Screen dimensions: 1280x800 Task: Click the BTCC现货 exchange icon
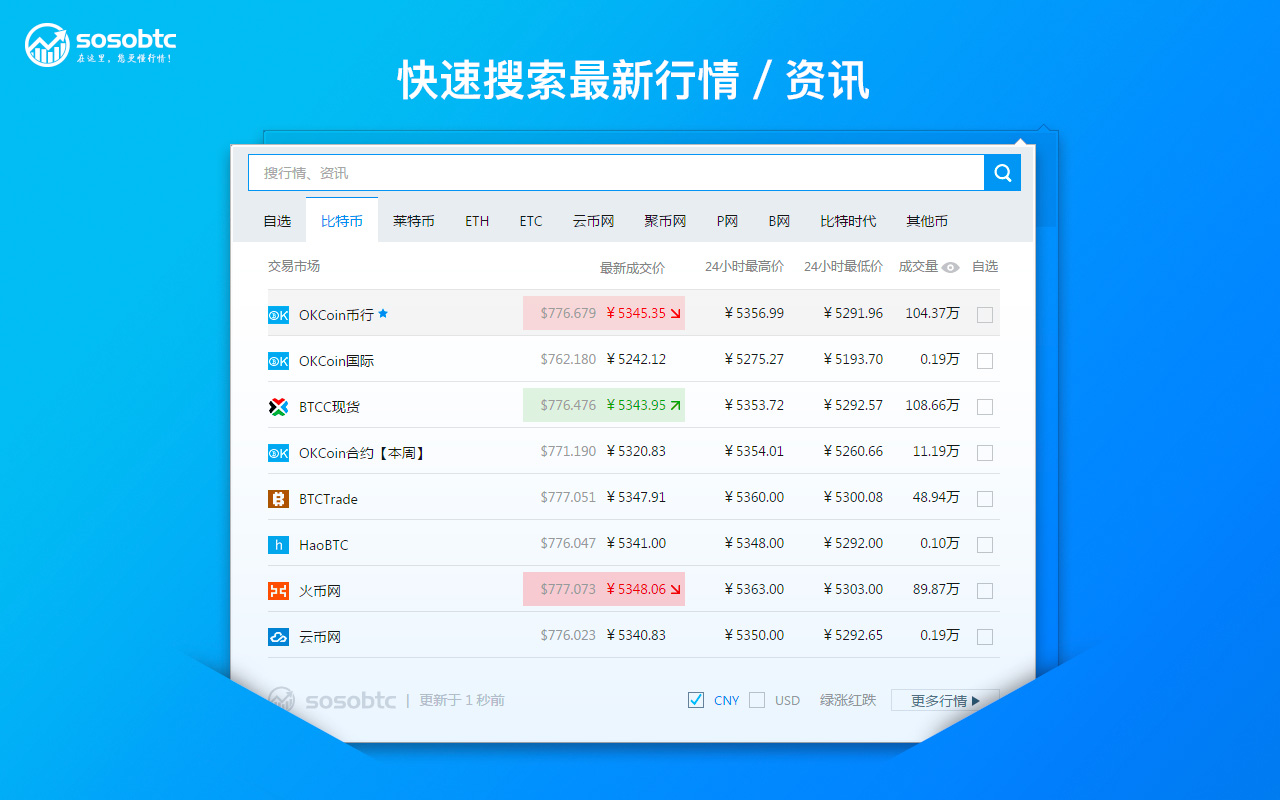[x=278, y=407]
